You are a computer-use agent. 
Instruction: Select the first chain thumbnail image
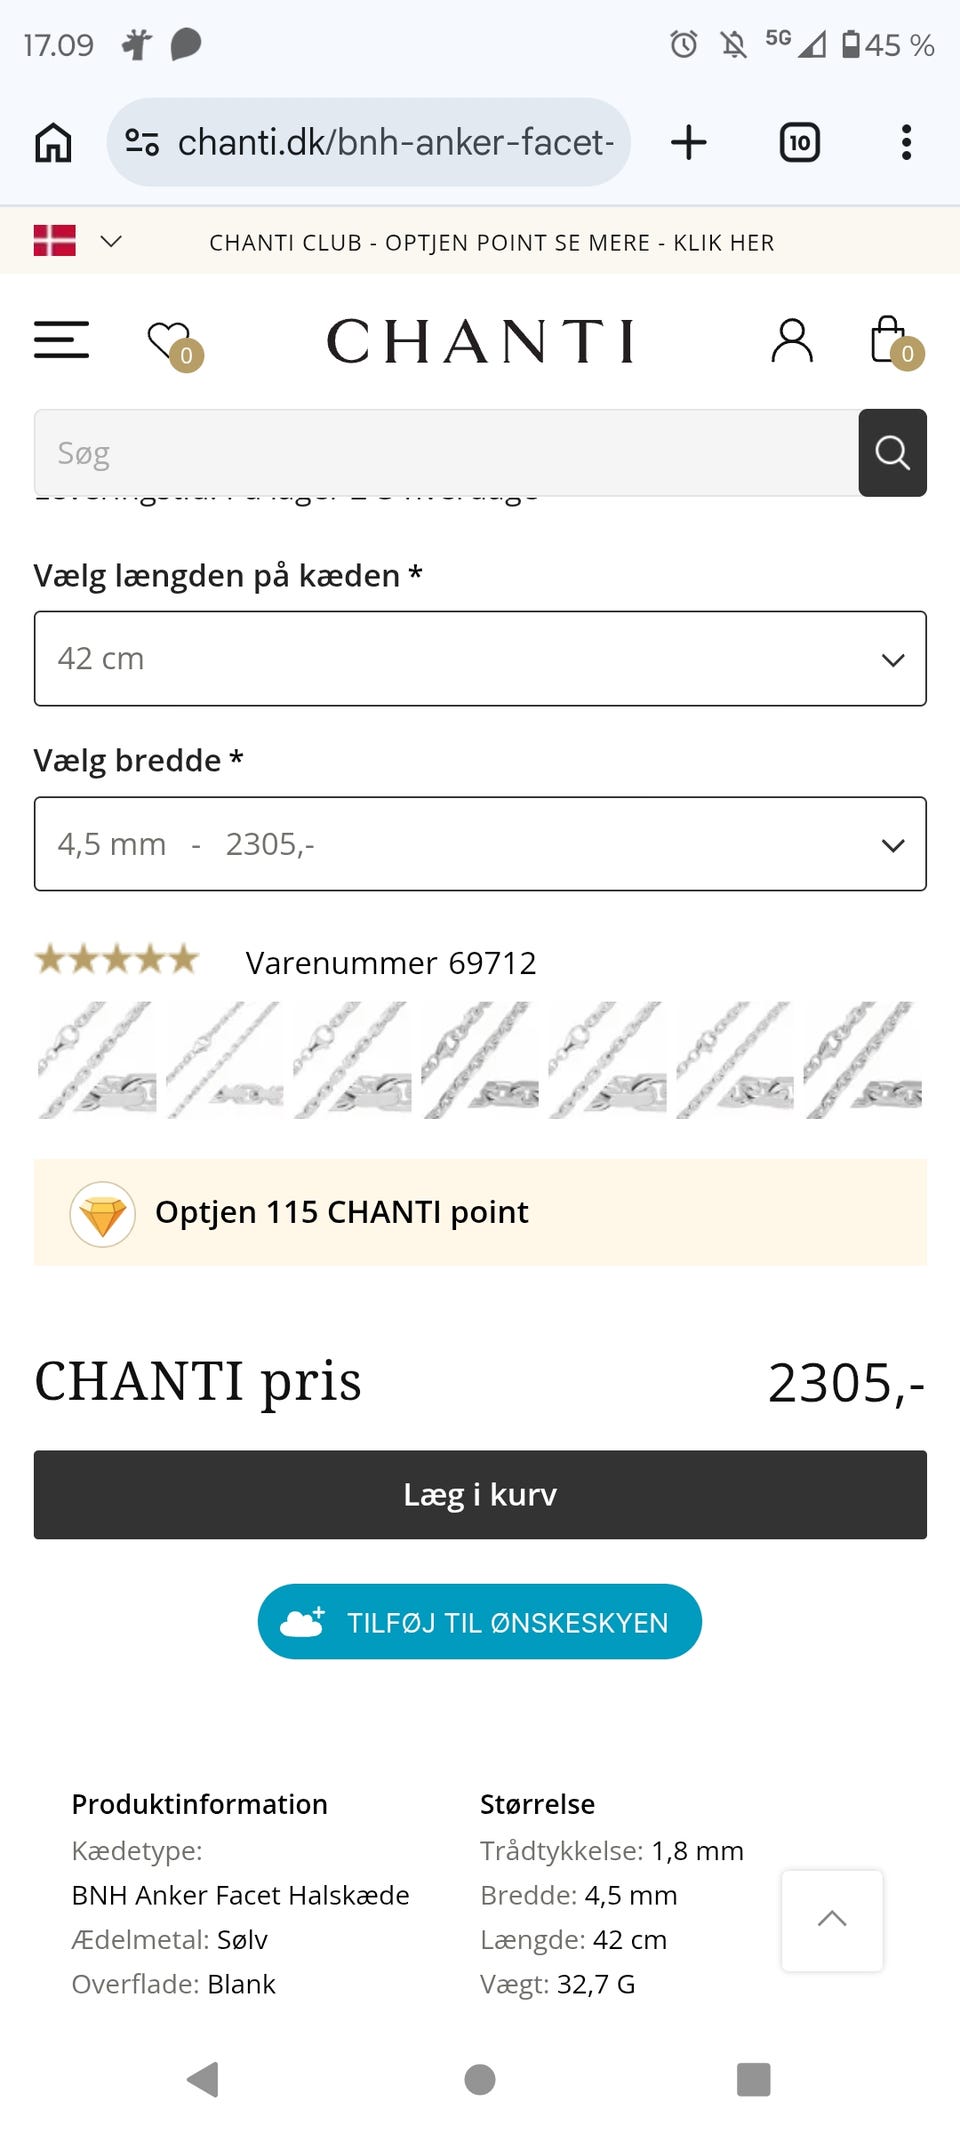point(97,1060)
